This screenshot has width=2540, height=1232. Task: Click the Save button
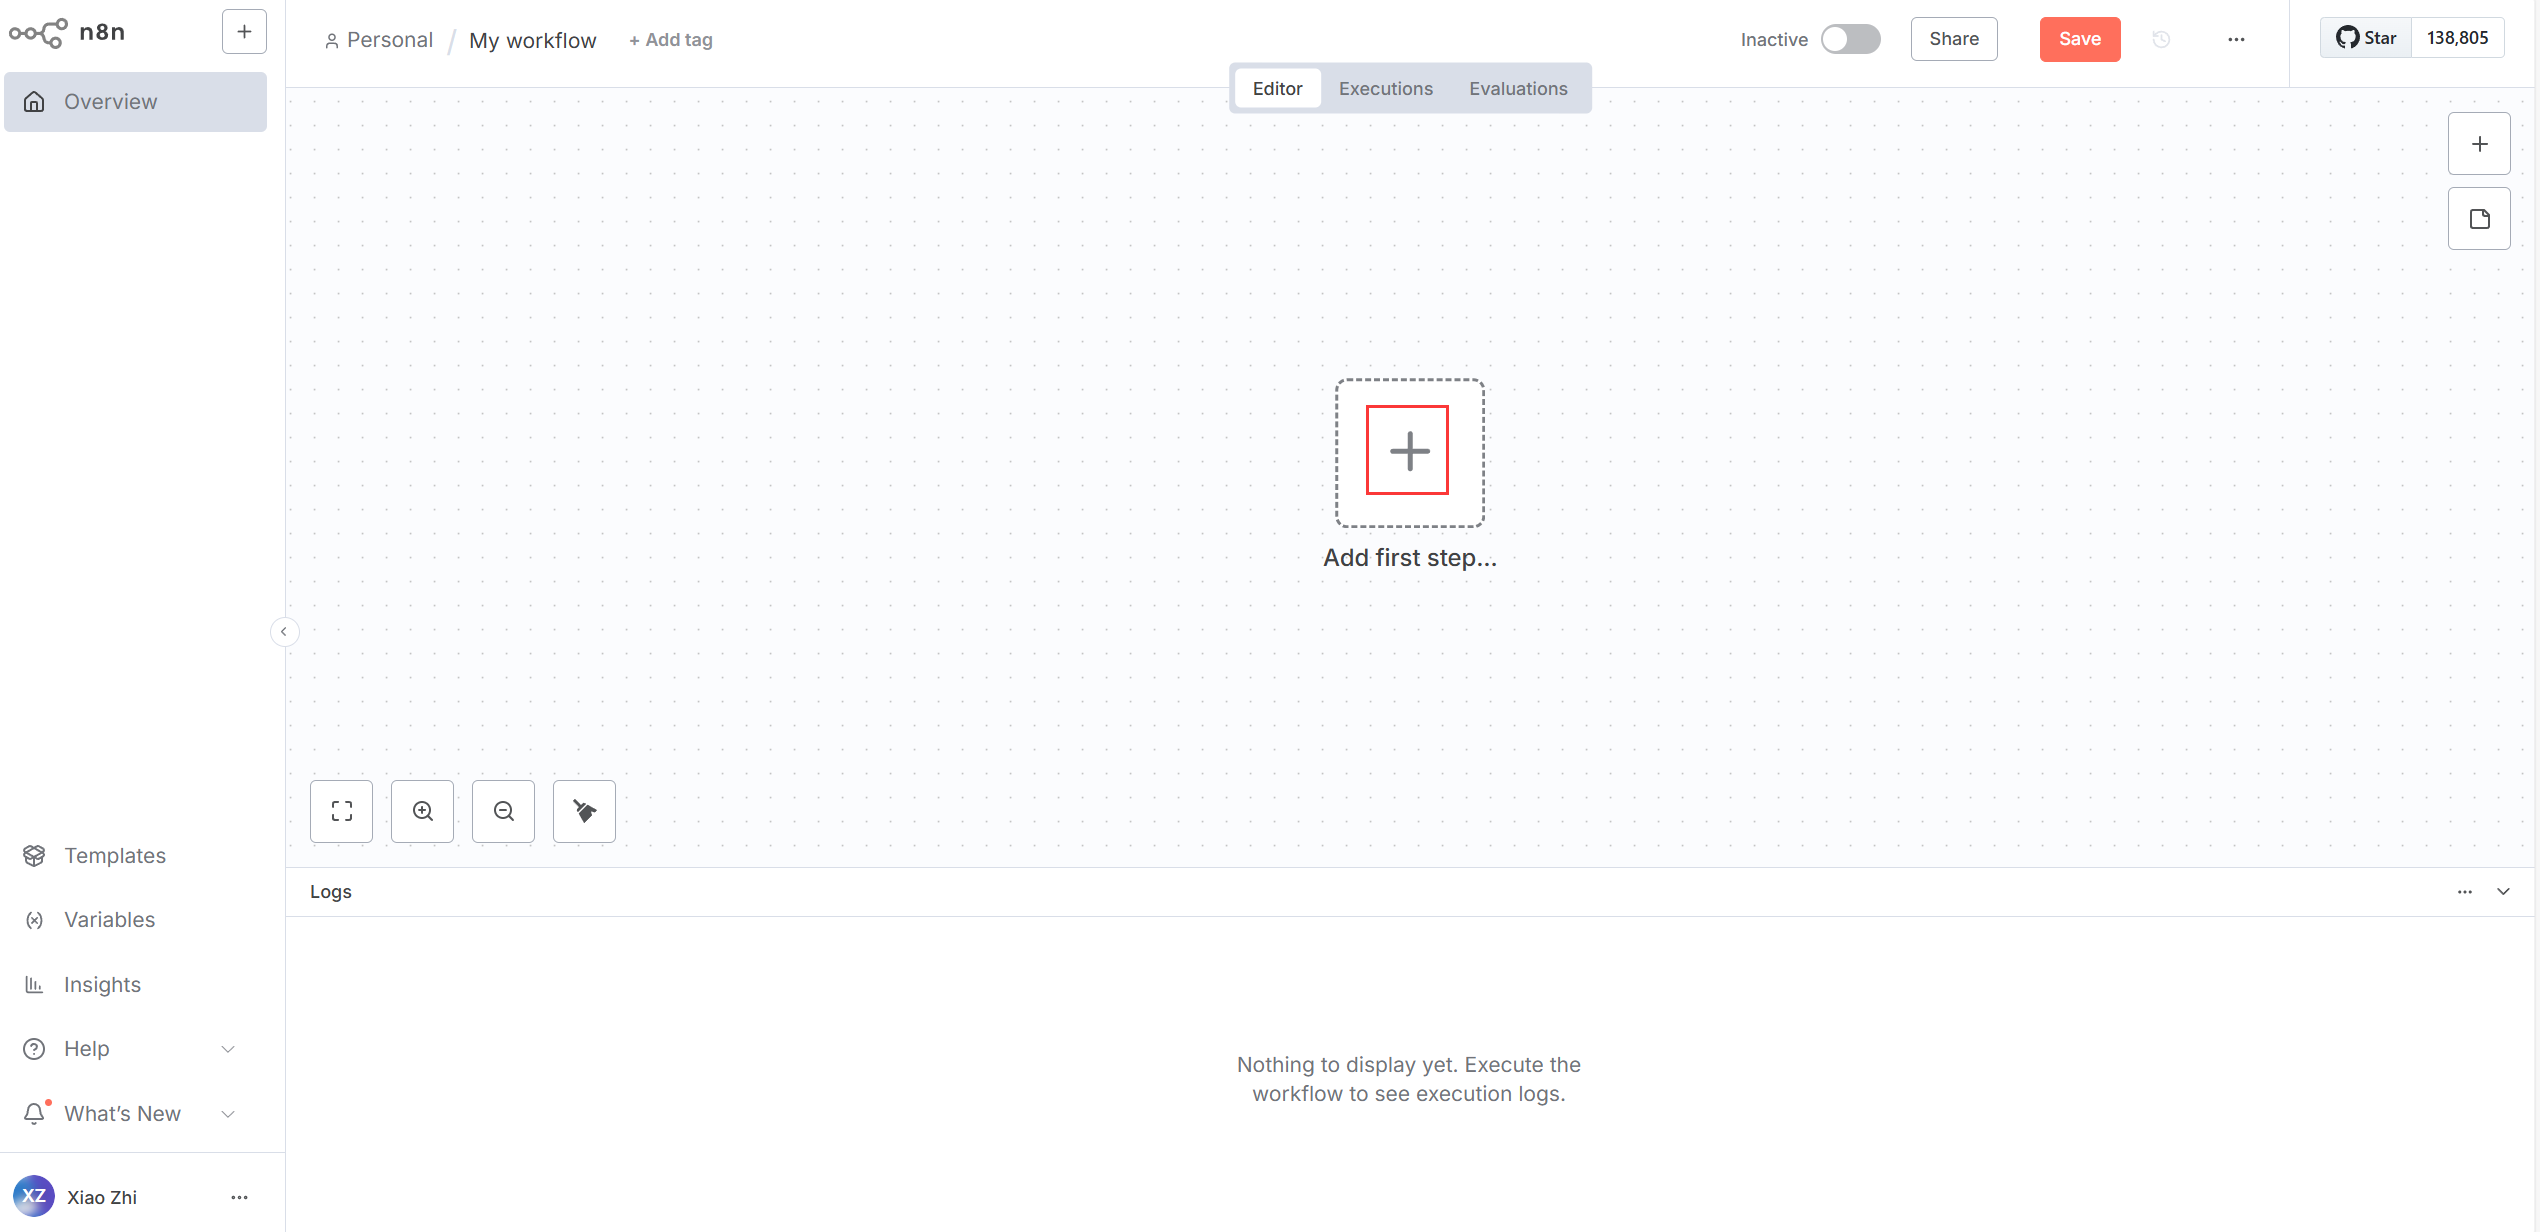click(2079, 39)
